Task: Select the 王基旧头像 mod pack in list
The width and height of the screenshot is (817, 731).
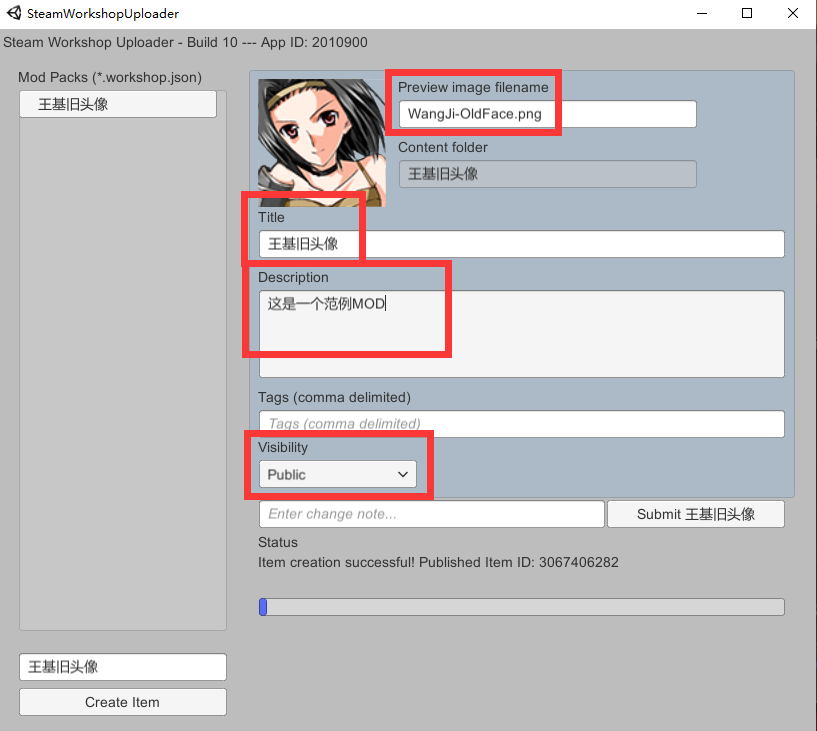Action: coord(118,104)
